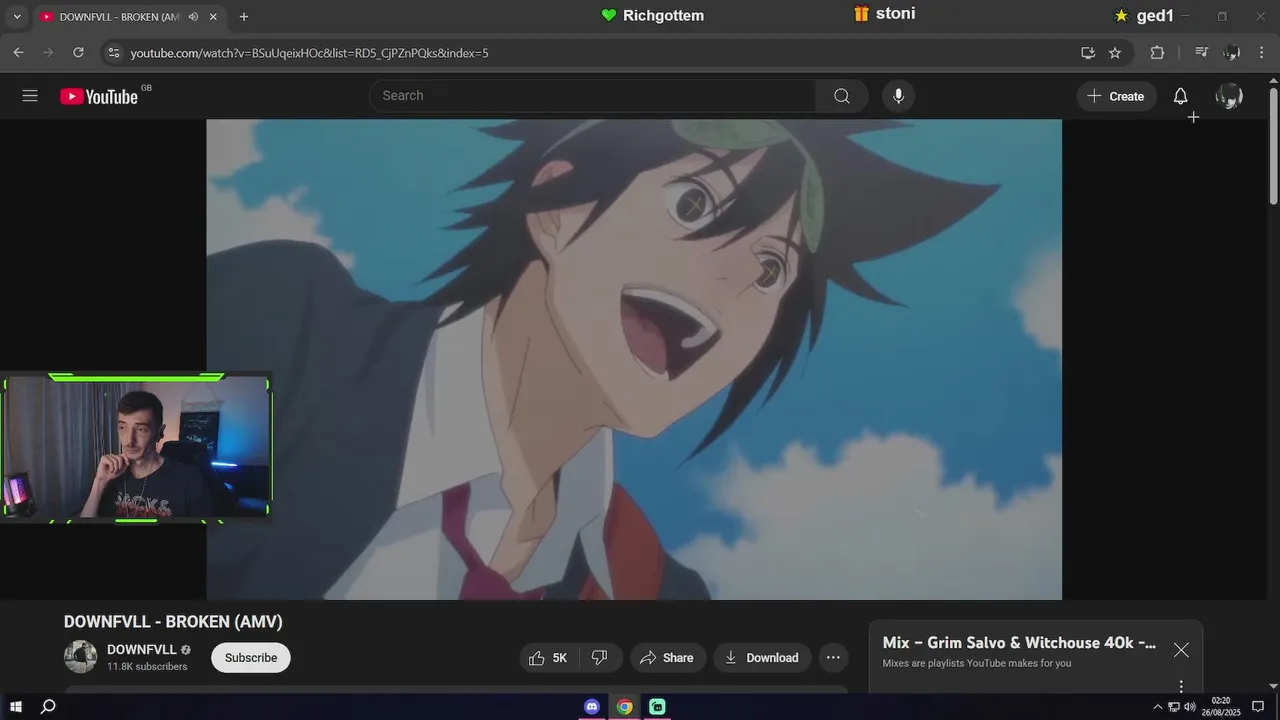
Task: Click the address bar URL
Action: click(310, 52)
